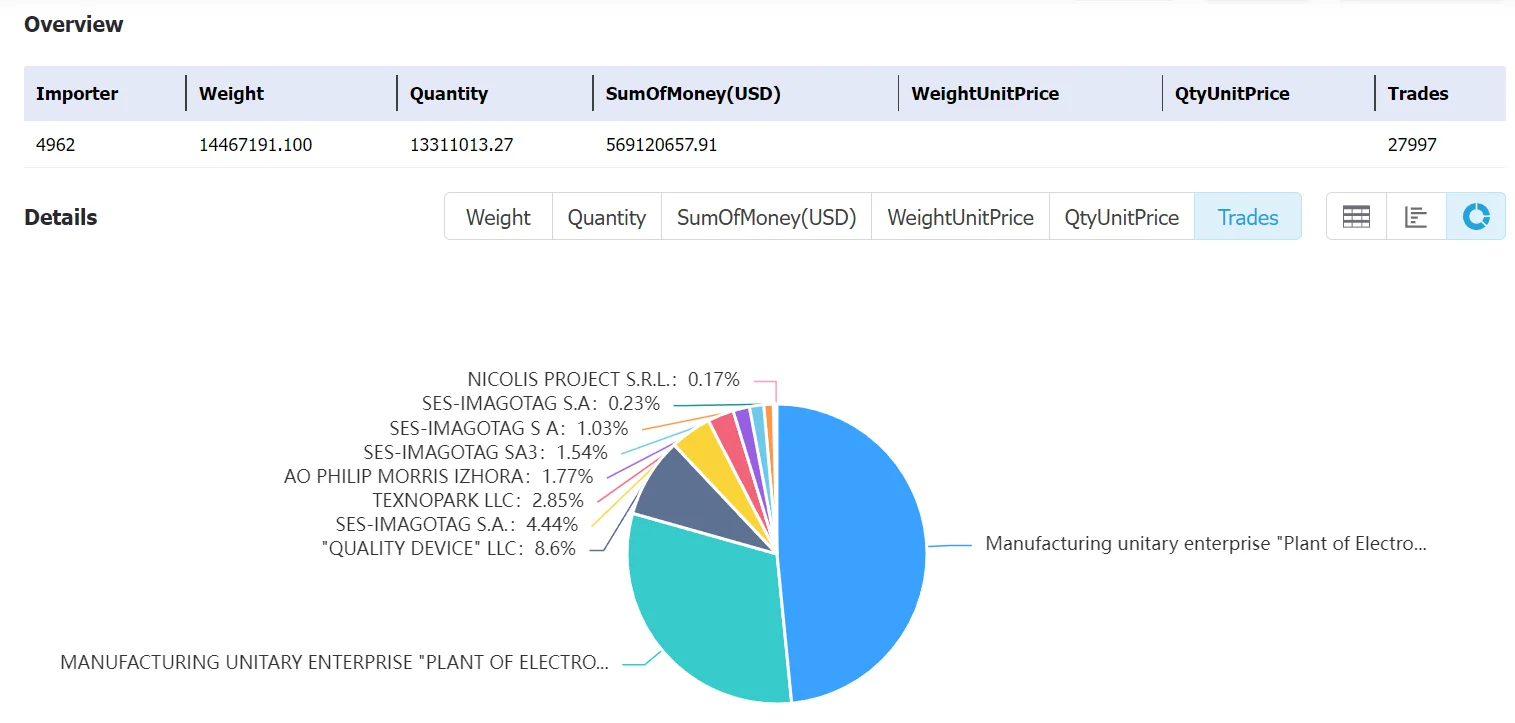Click the TEXNOPARK LLC label

tap(478, 500)
